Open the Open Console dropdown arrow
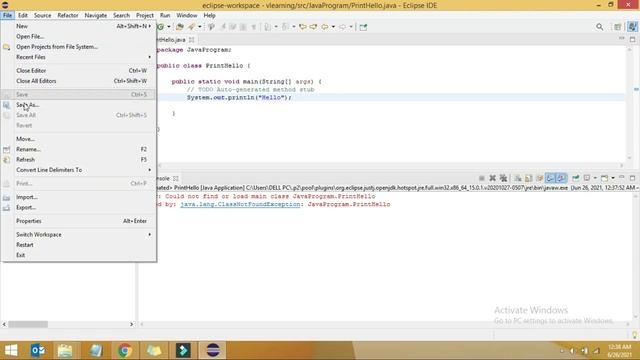 pos(613,178)
